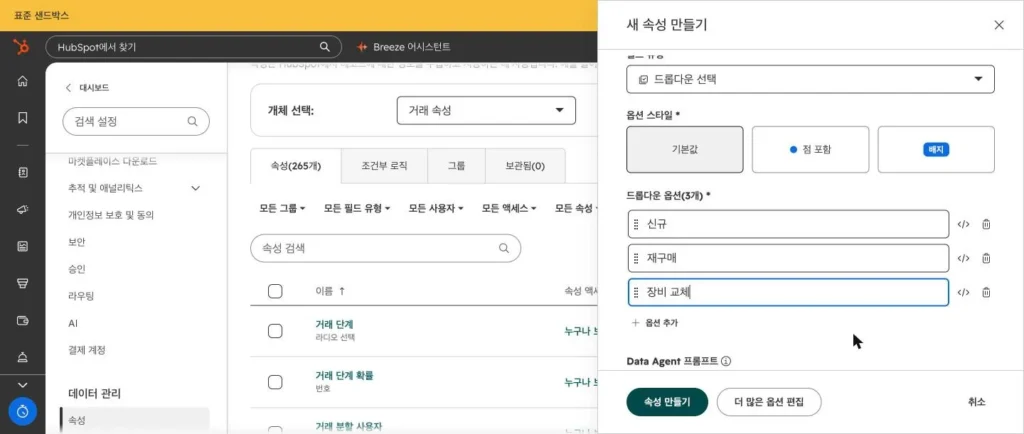Grab the drag handle of 신규 option
The image size is (1024, 434).
click(x=636, y=225)
